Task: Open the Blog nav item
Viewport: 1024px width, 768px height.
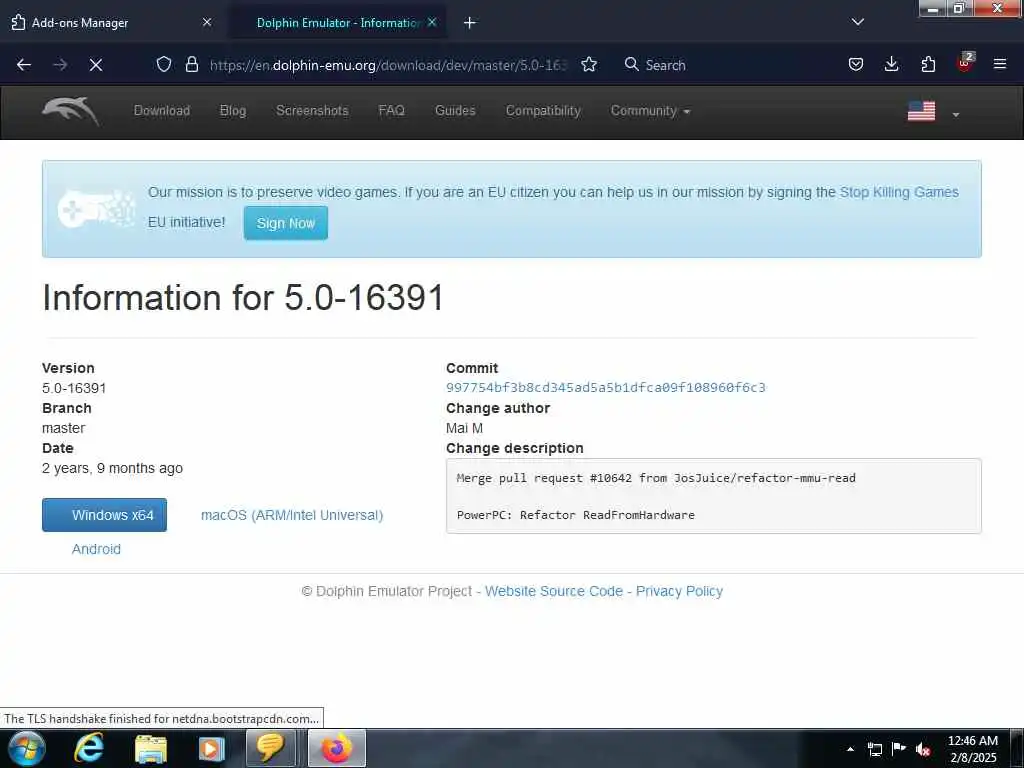Action: pos(233,111)
